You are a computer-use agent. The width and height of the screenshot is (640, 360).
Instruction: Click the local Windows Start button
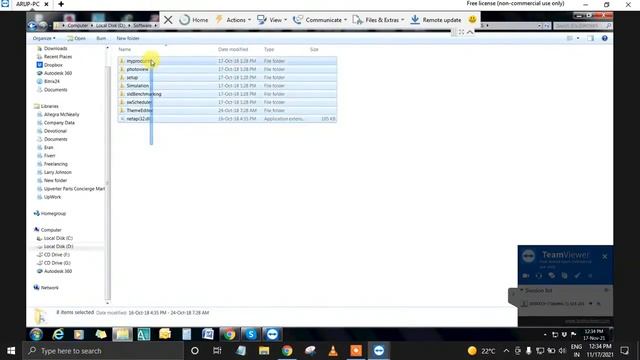[x=11, y=351]
